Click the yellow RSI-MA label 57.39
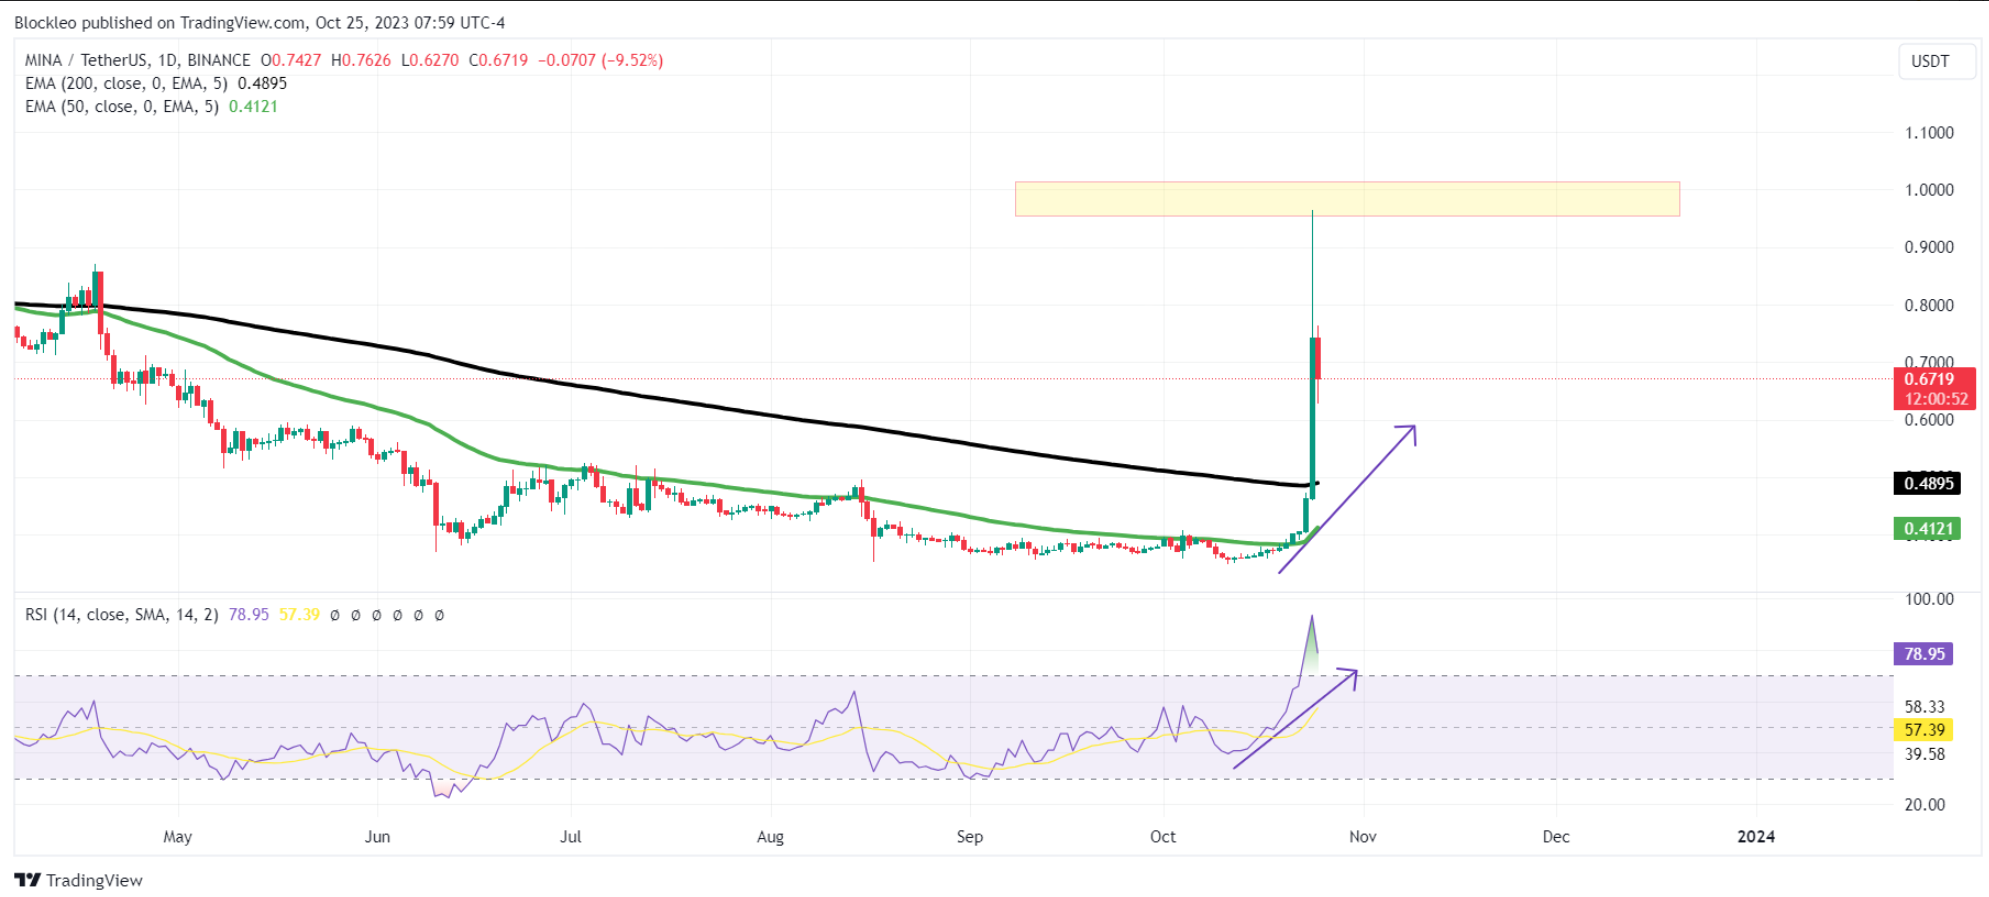Screen dimensions: 1989x897 (x=1923, y=730)
